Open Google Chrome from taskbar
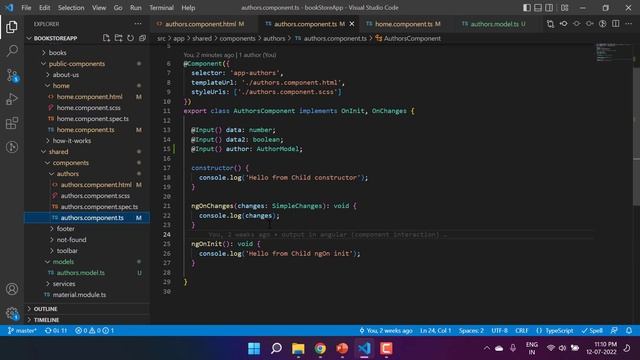Screen dimensions: 640x360 point(320,348)
